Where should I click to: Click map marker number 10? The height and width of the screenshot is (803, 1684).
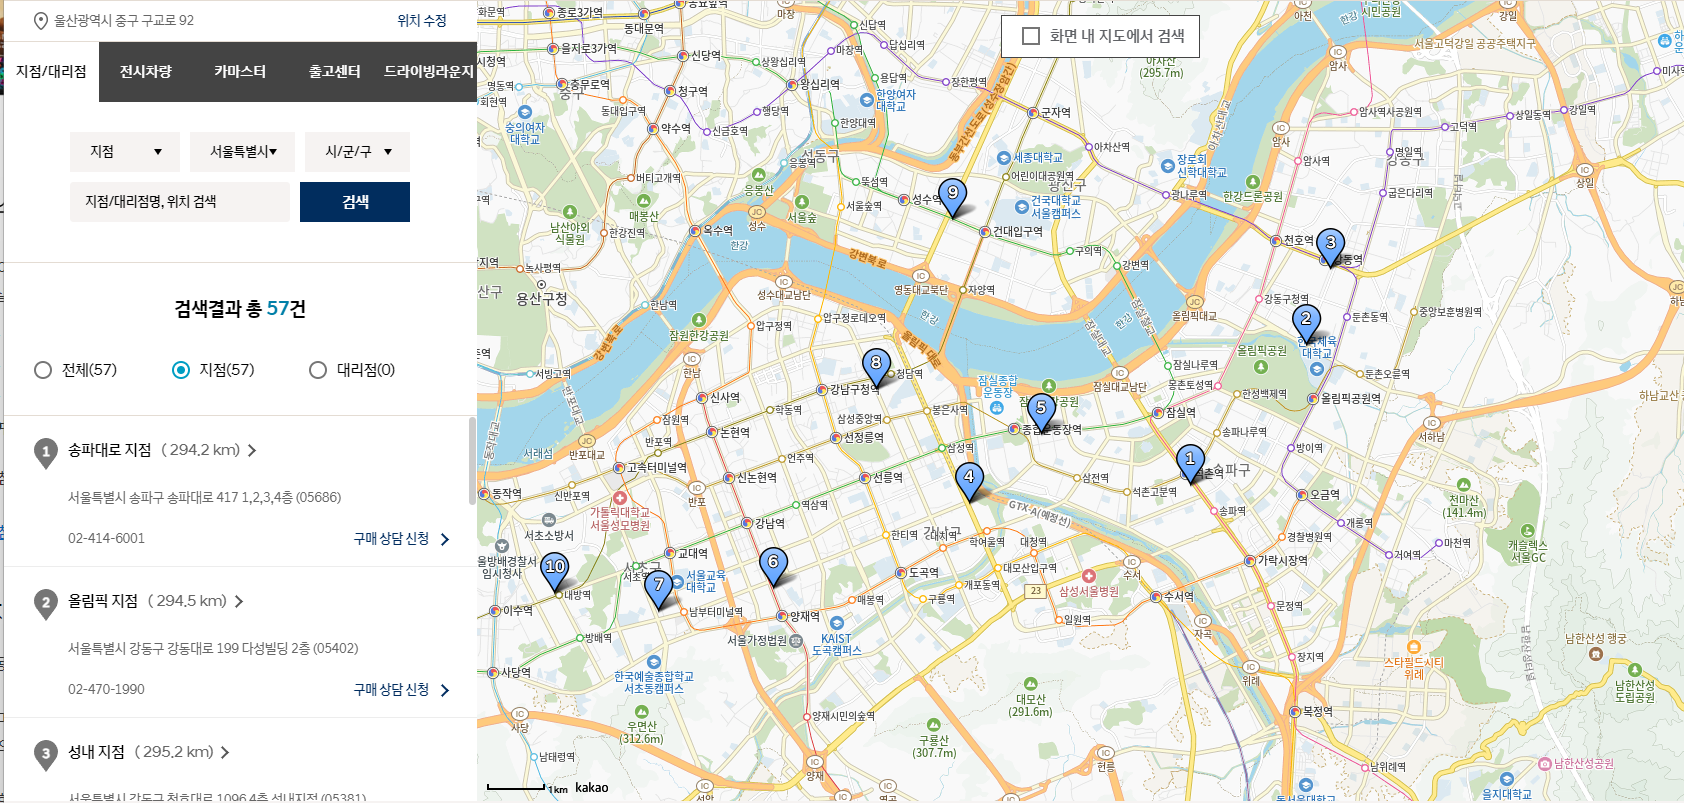[x=555, y=571]
